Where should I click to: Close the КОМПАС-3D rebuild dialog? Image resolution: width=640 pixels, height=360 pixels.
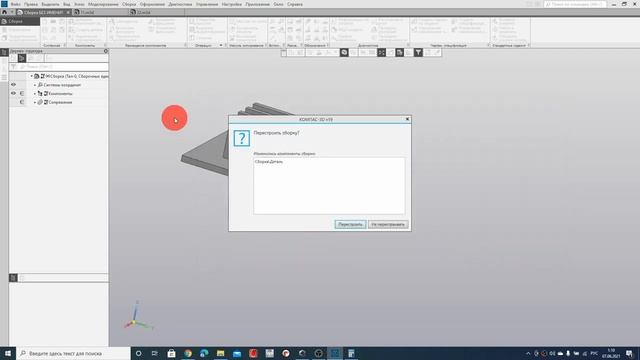tap(407, 119)
